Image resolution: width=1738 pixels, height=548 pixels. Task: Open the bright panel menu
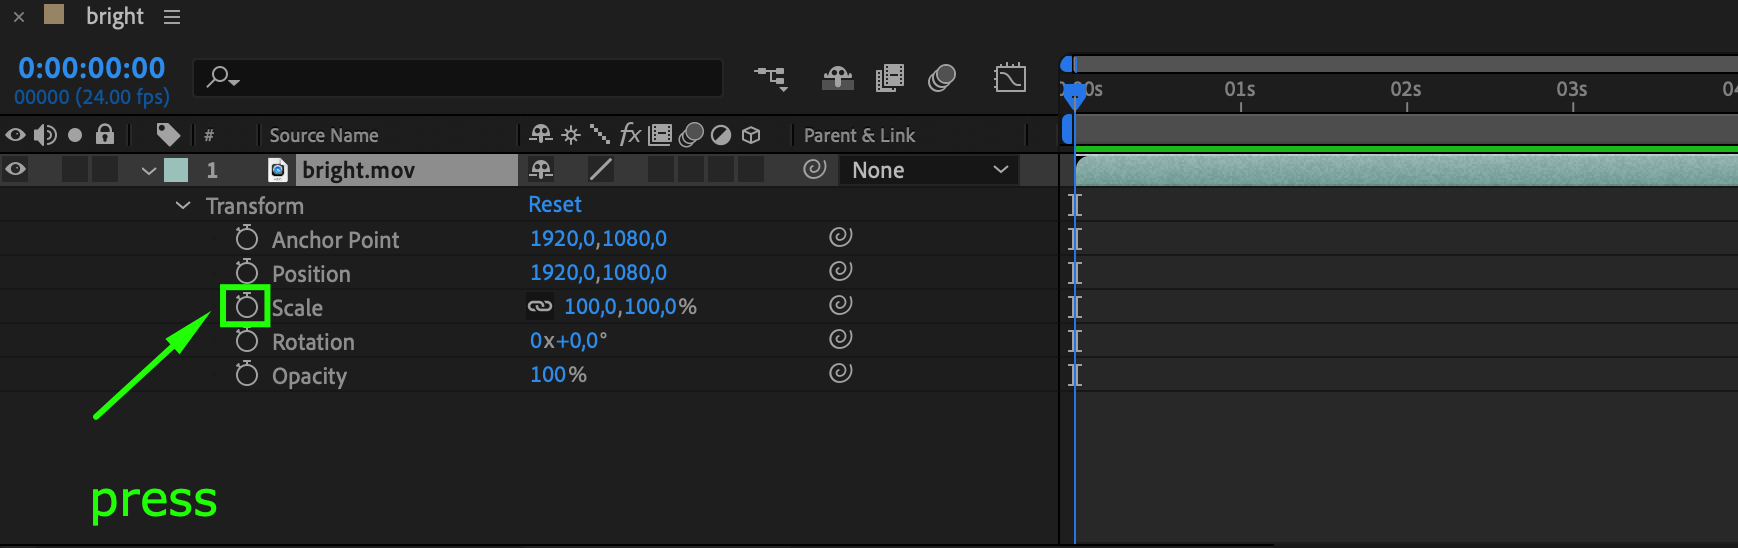coord(172,17)
